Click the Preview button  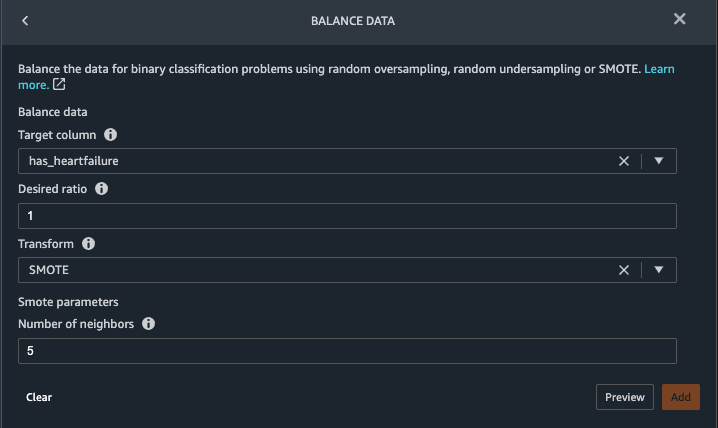pos(624,397)
